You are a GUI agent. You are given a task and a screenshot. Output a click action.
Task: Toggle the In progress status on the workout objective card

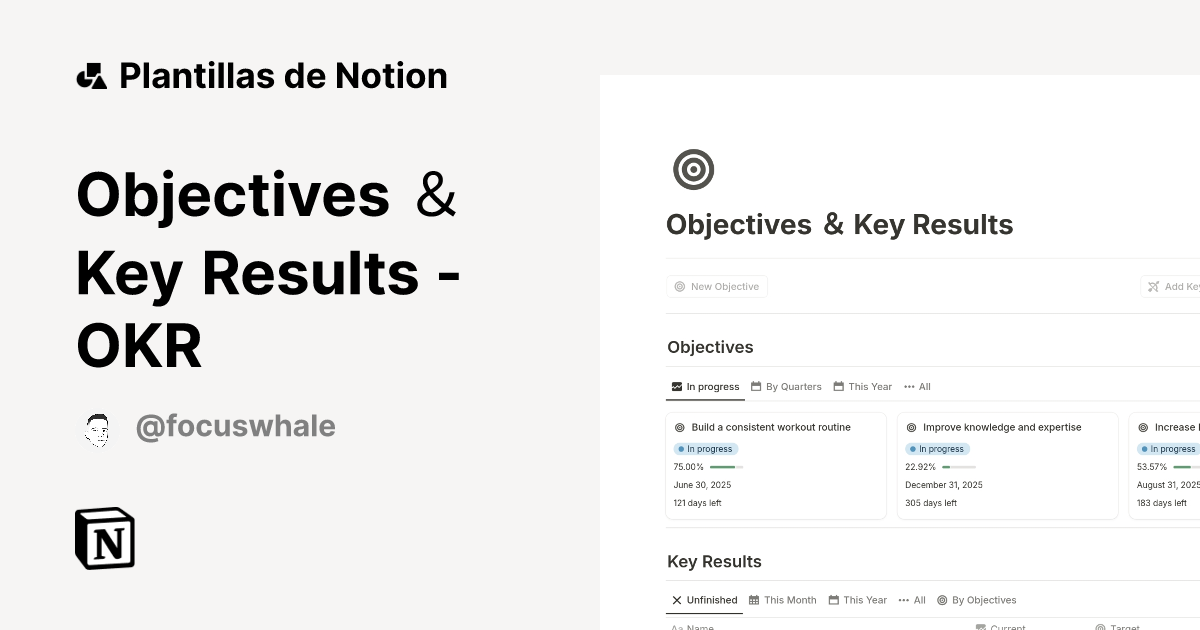[705, 448]
